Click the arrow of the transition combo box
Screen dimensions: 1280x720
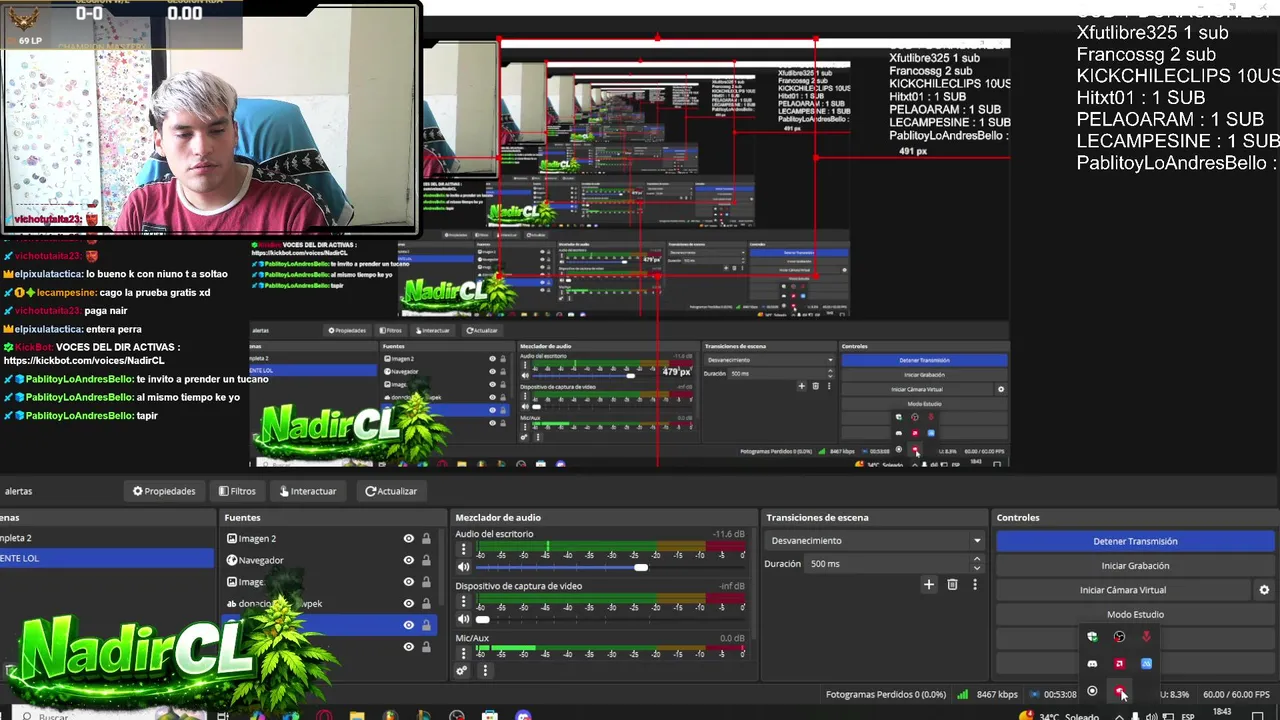[x=977, y=541]
